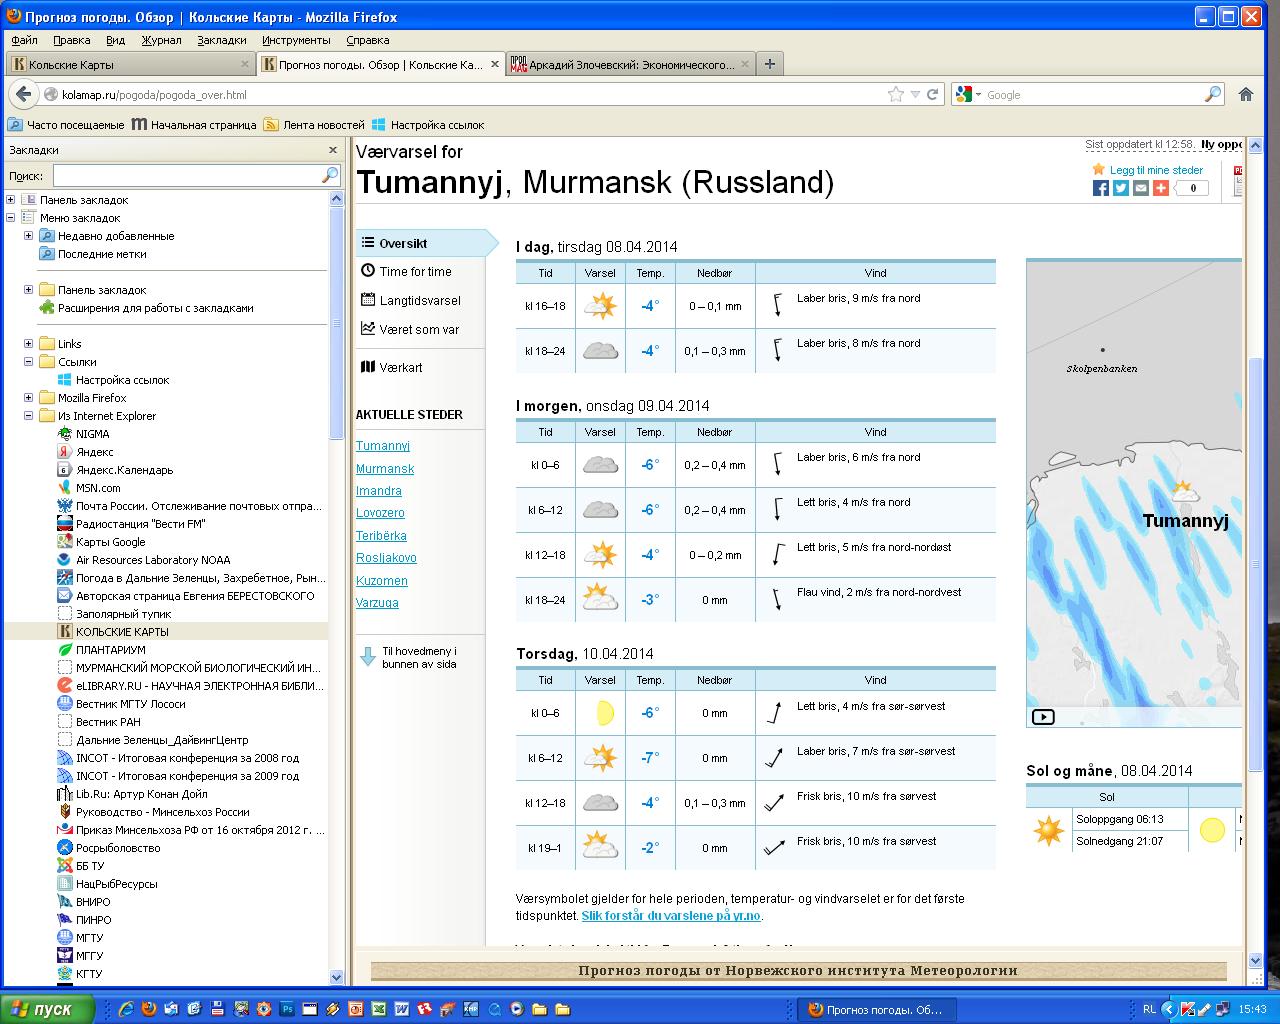Image resolution: width=1280 pixels, height=1024 pixels.
Task: Switch to the Кольские Карты tab
Action: [128, 64]
